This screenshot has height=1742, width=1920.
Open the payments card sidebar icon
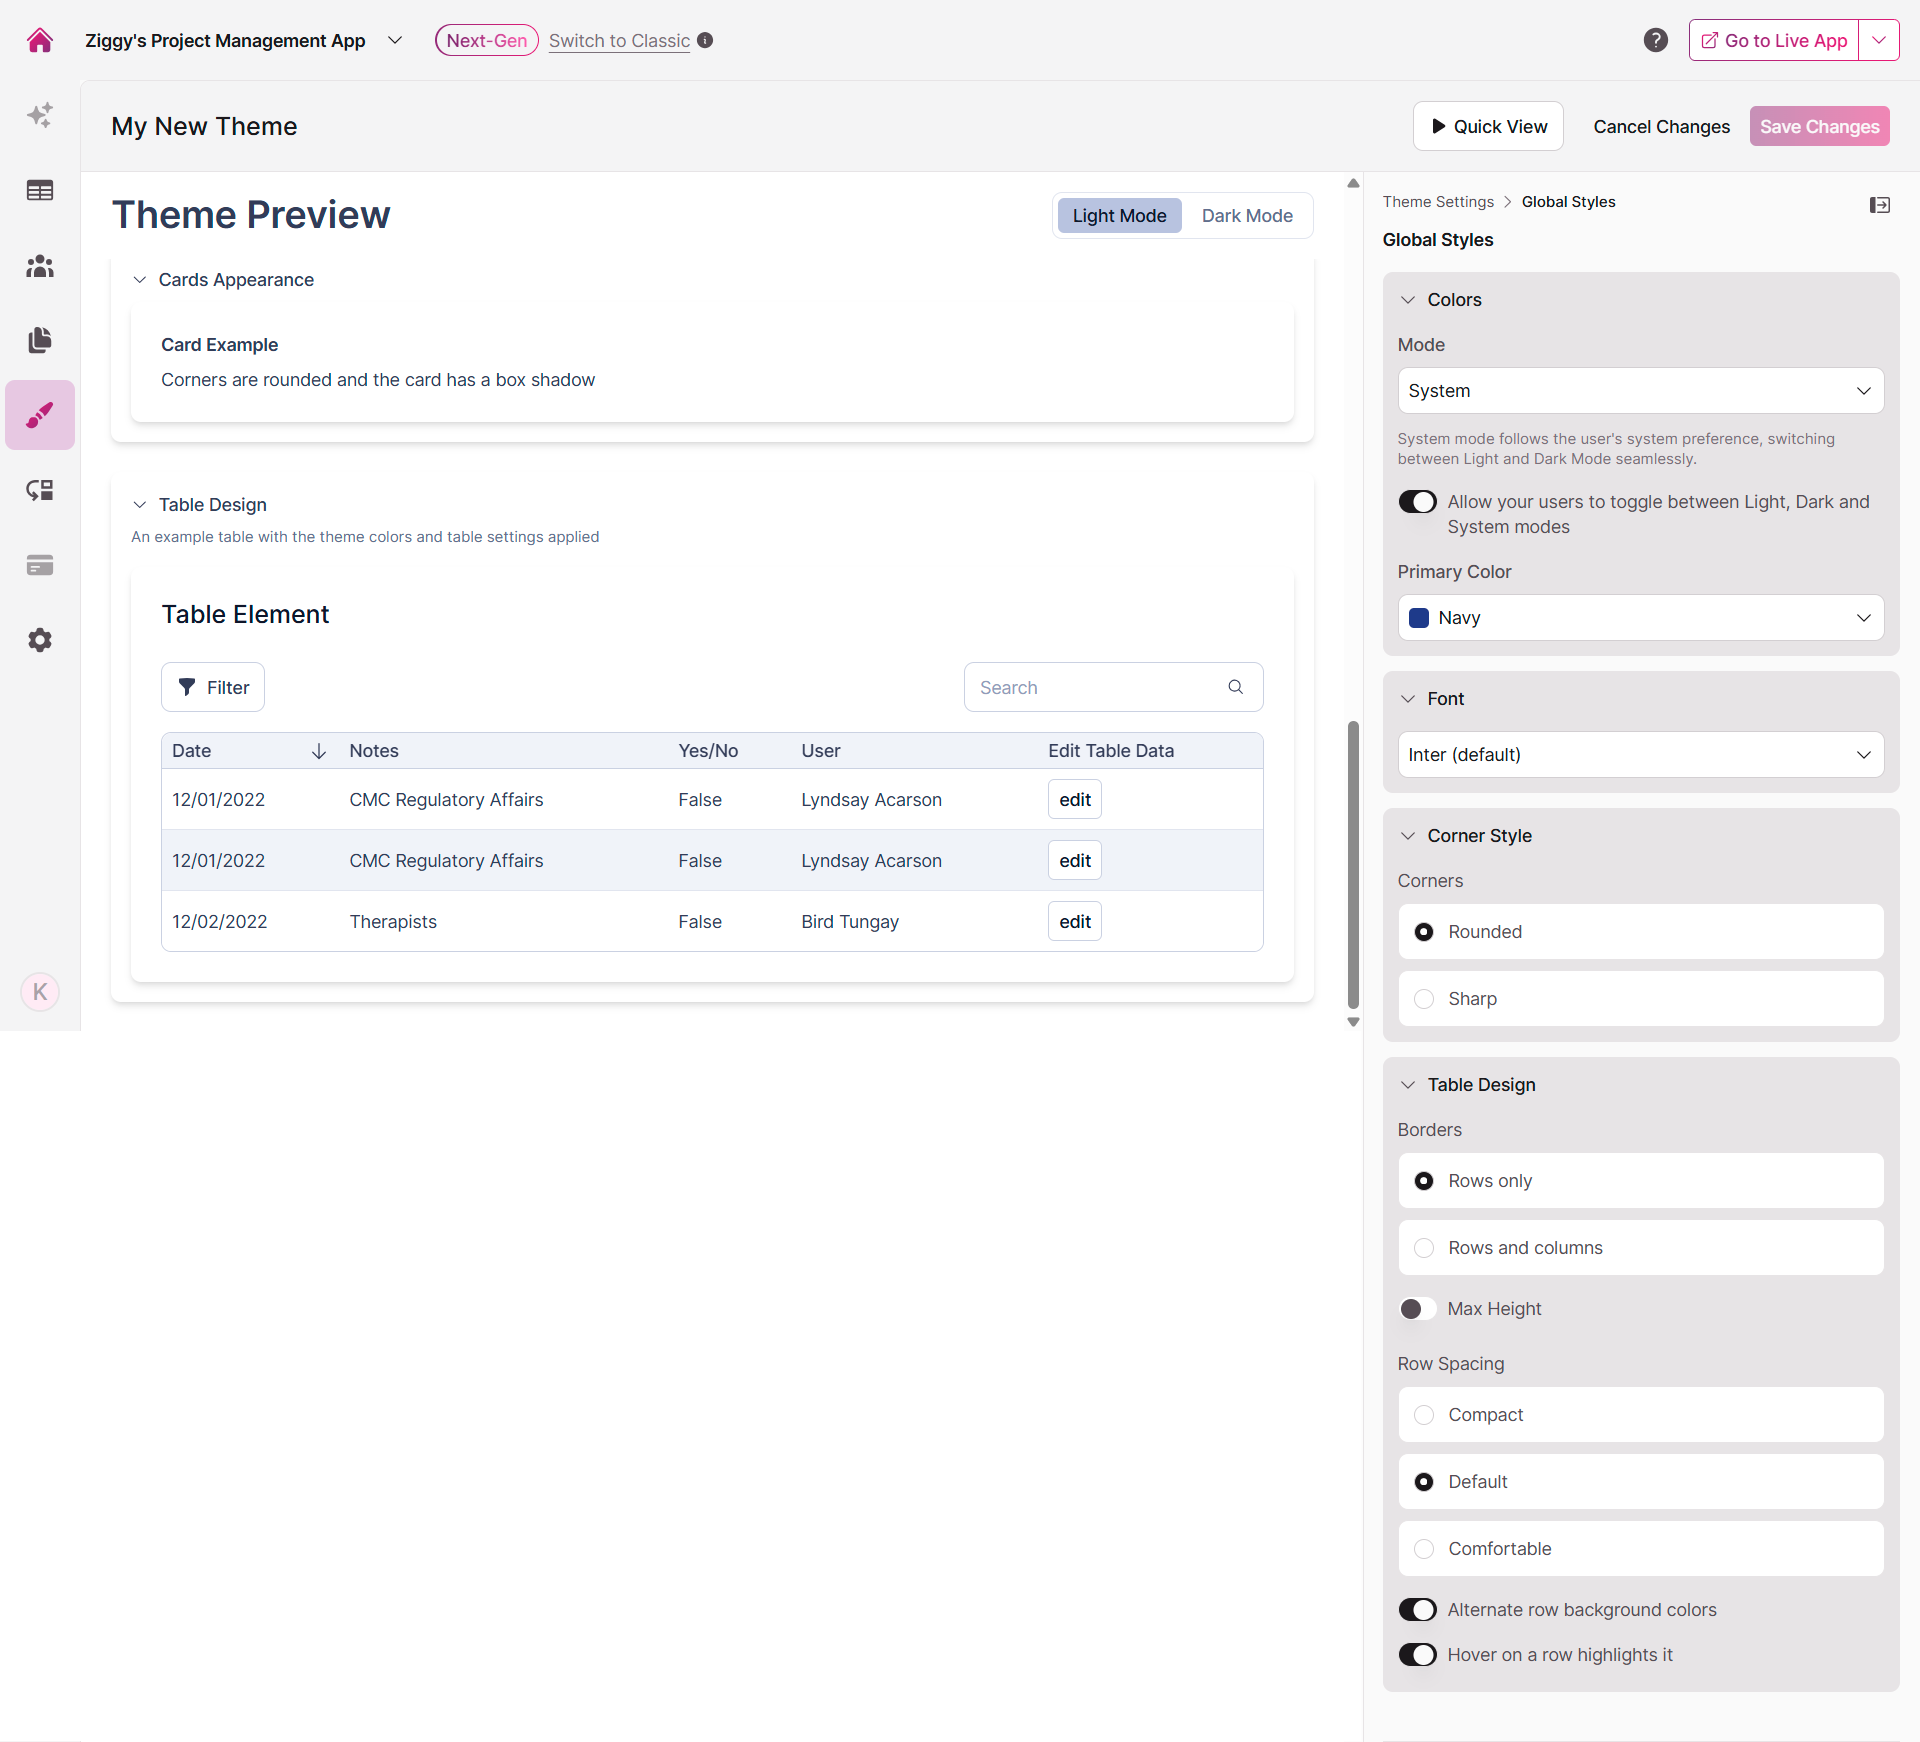tap(40, 565)
